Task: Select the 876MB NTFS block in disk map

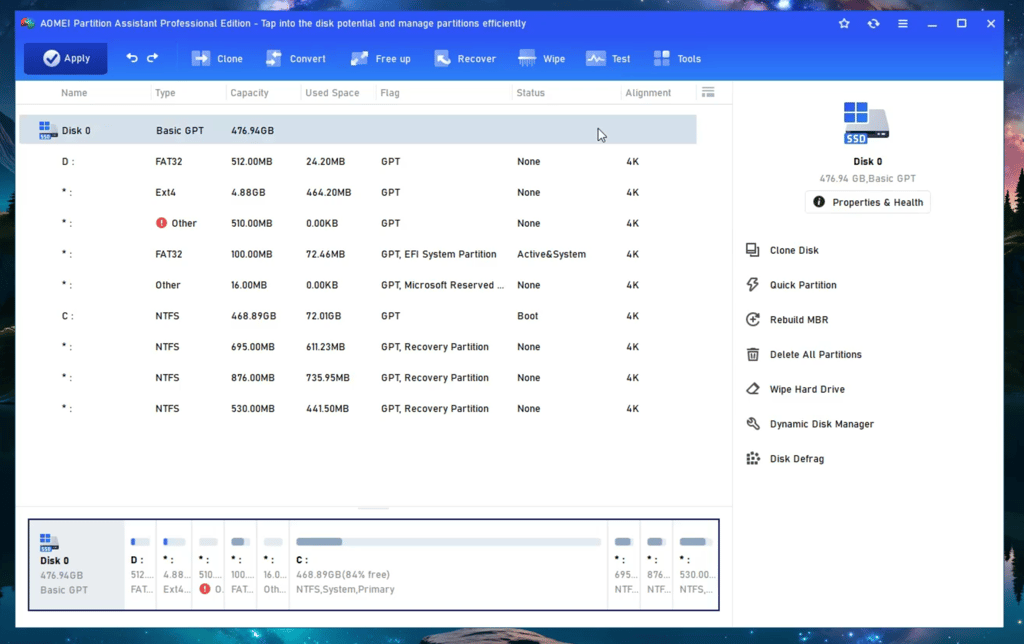Action: coord(657,565)
